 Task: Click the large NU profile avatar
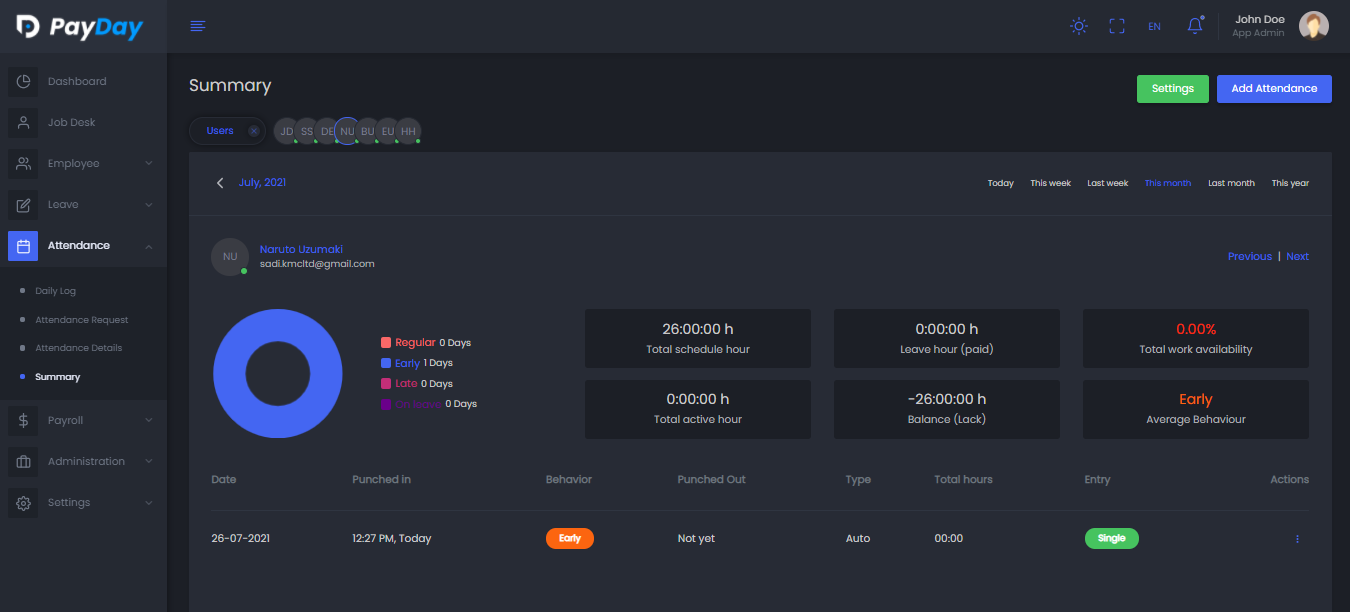click(x=230, y=256)
